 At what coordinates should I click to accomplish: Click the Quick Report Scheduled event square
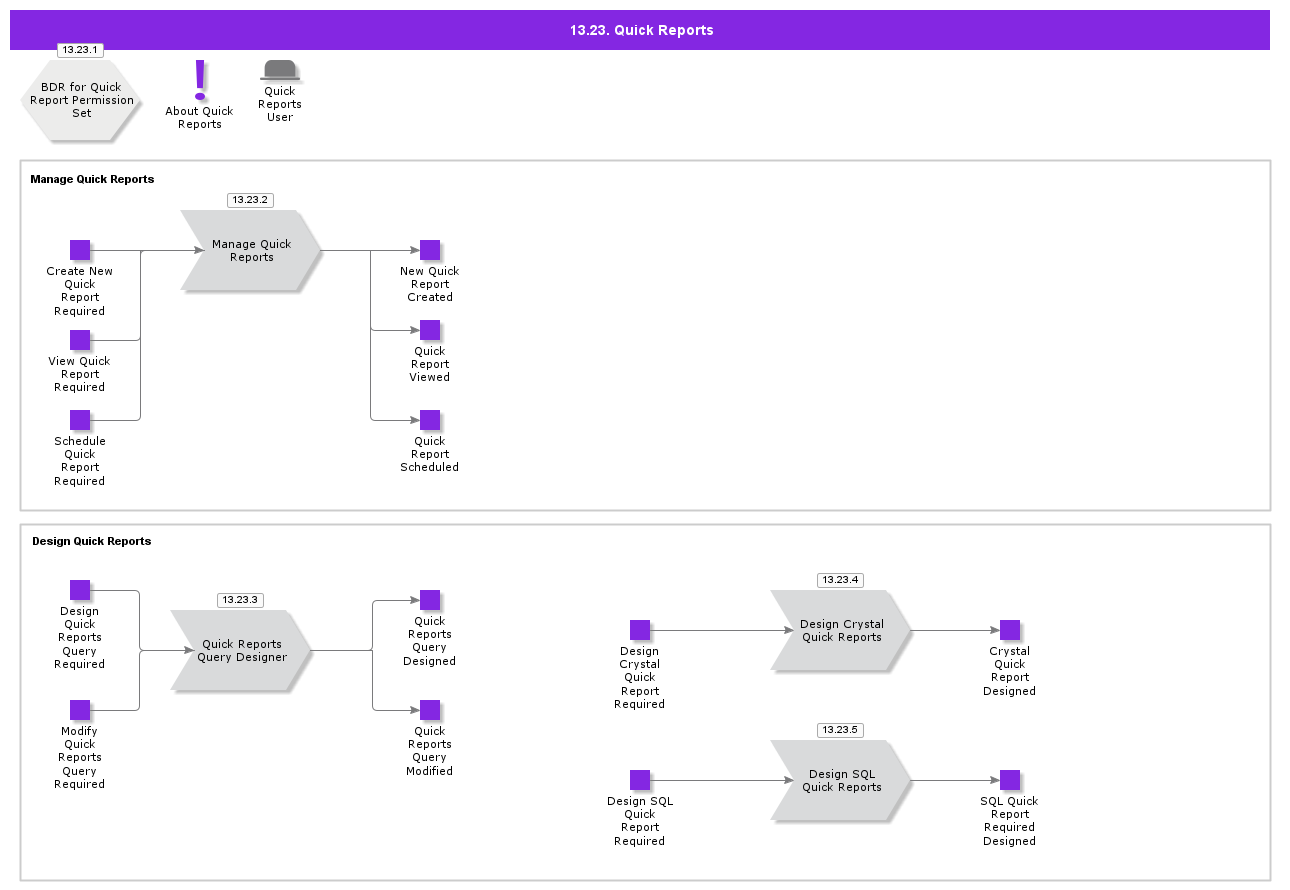click(x=430, y=420)
